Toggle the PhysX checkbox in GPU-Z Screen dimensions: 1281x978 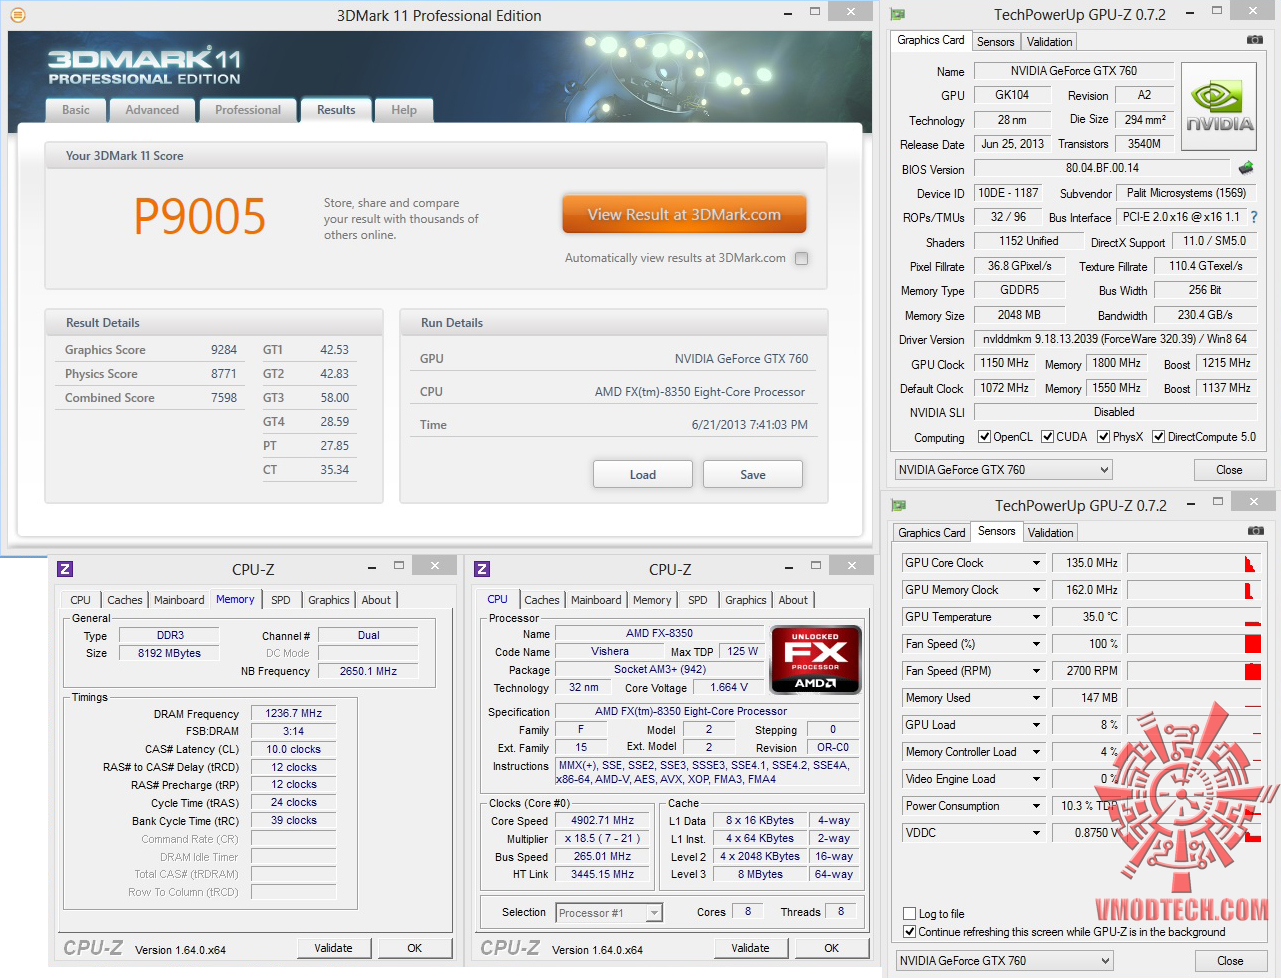(1104, 437)
